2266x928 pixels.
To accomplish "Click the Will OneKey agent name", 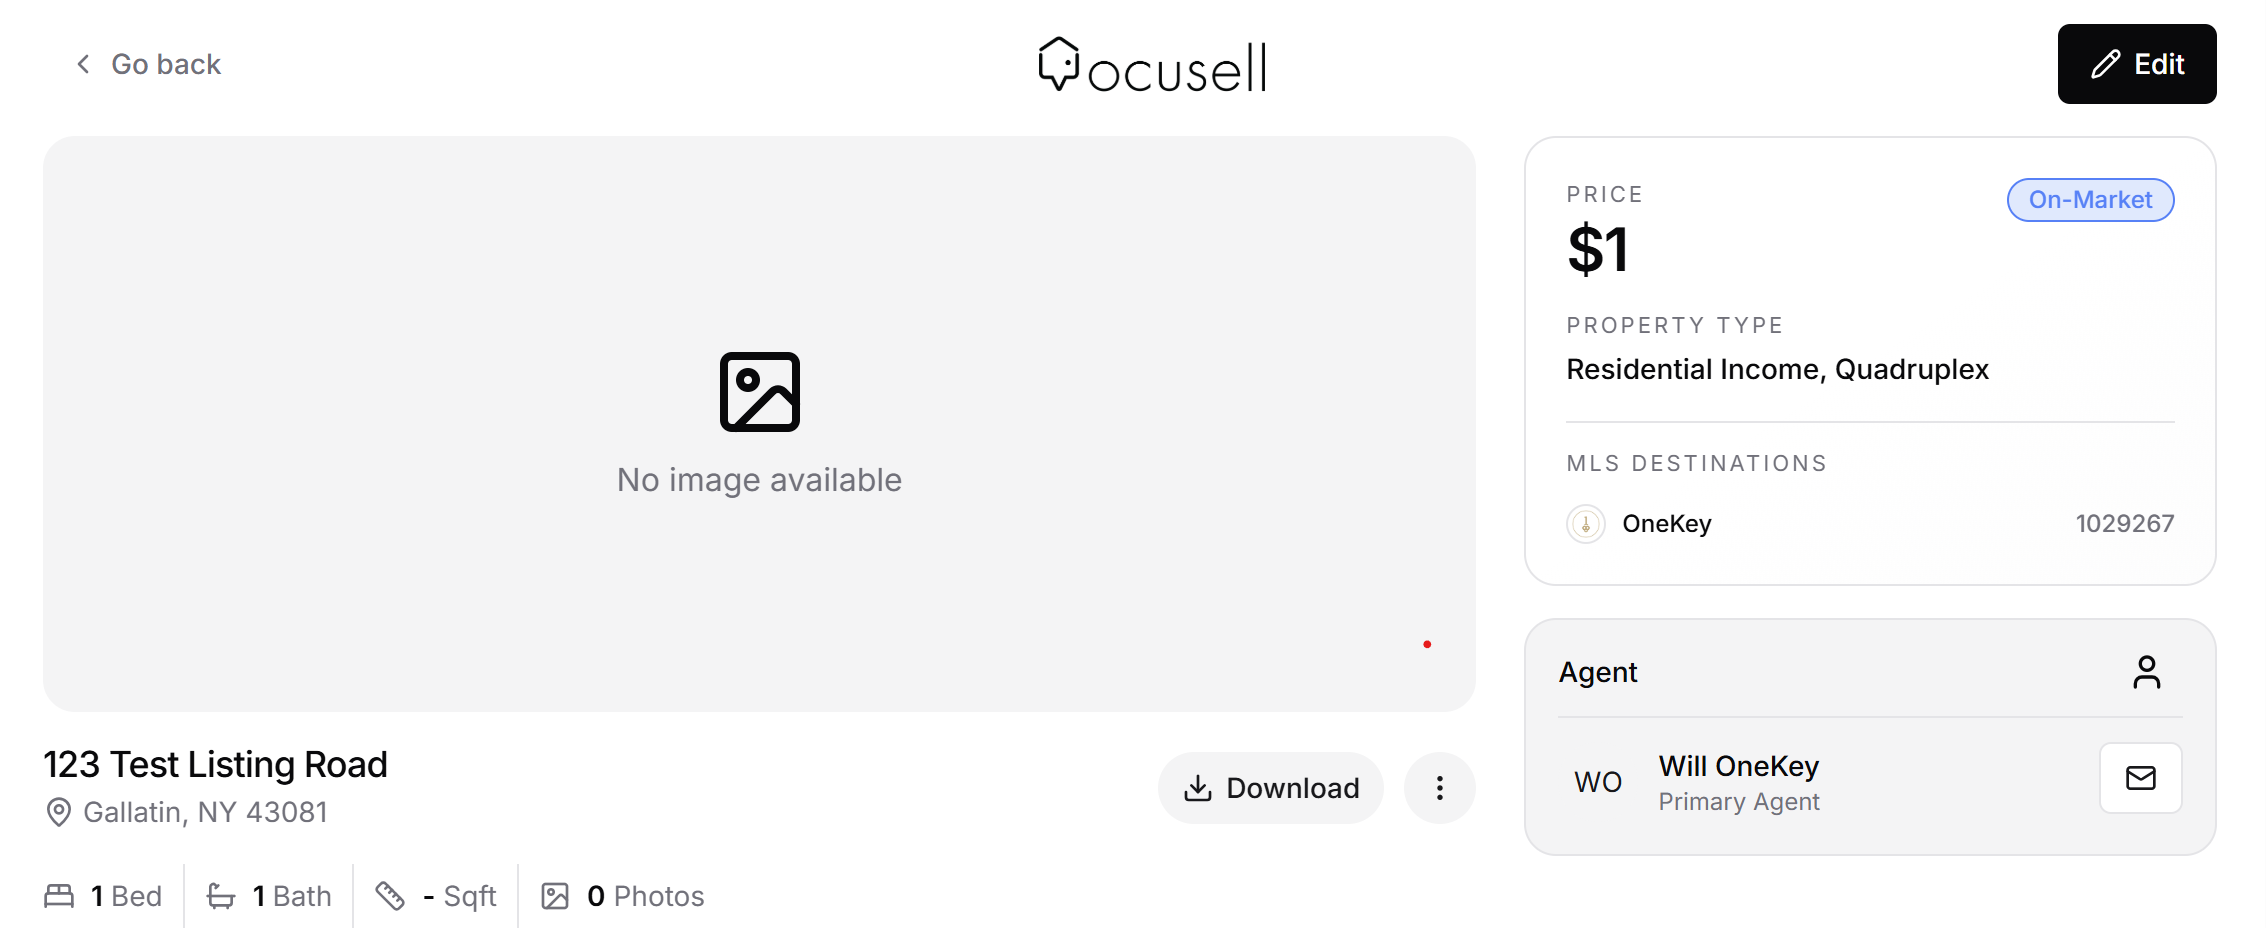I will tap(1739, 766).
